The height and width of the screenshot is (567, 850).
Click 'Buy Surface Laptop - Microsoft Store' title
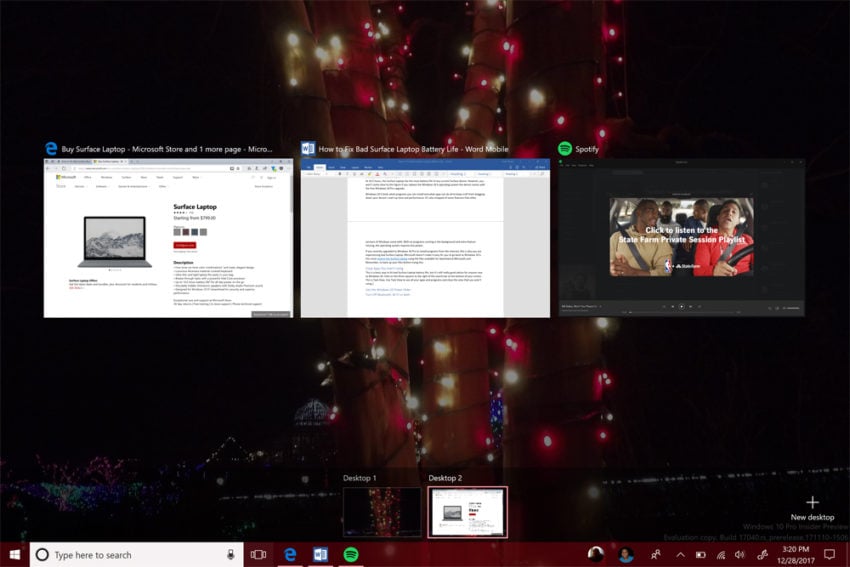pos(167,149)
